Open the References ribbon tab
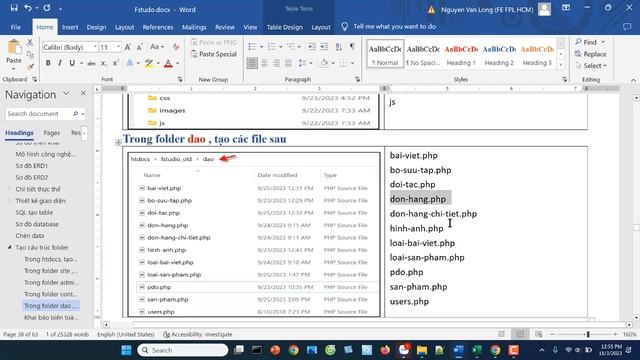 tap(158, 27)
